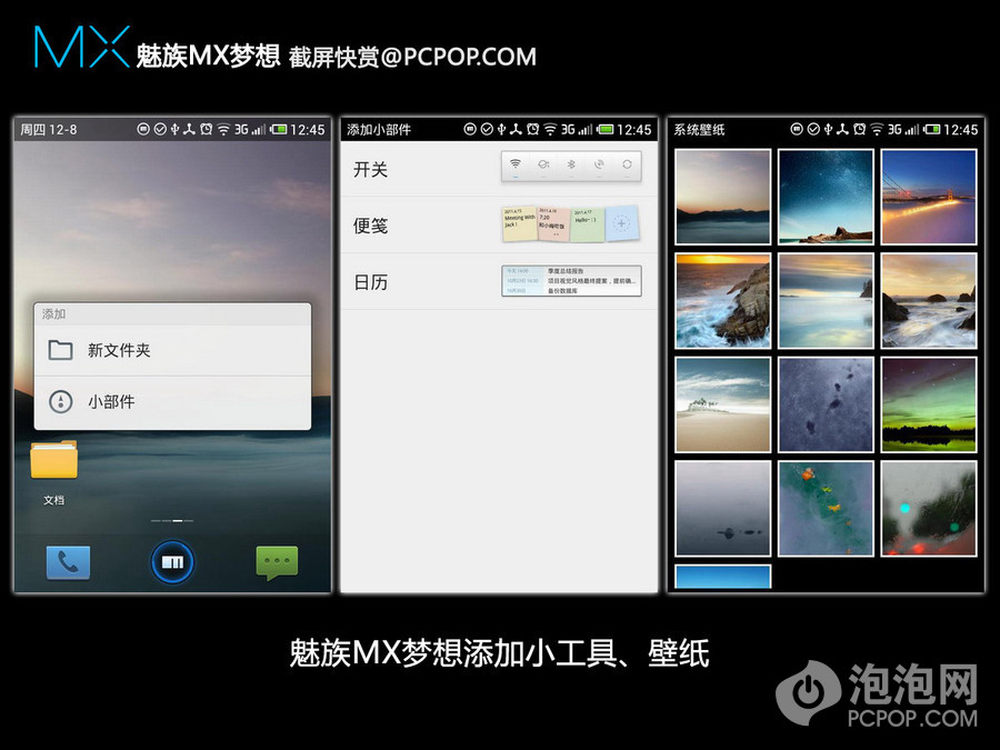Tap the home screen page indicator
This screenshot has height=750, width=1000.
tap(172, 521)
